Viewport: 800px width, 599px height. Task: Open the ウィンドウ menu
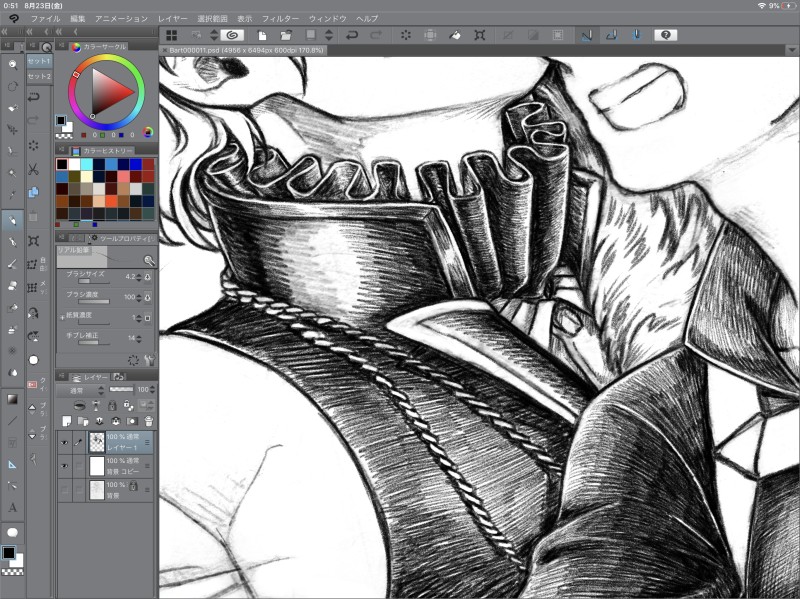[x=328, y=19]
